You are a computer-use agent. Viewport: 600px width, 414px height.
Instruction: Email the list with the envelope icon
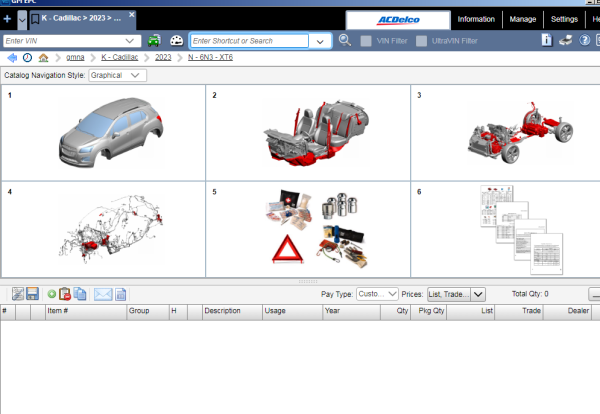103,294
